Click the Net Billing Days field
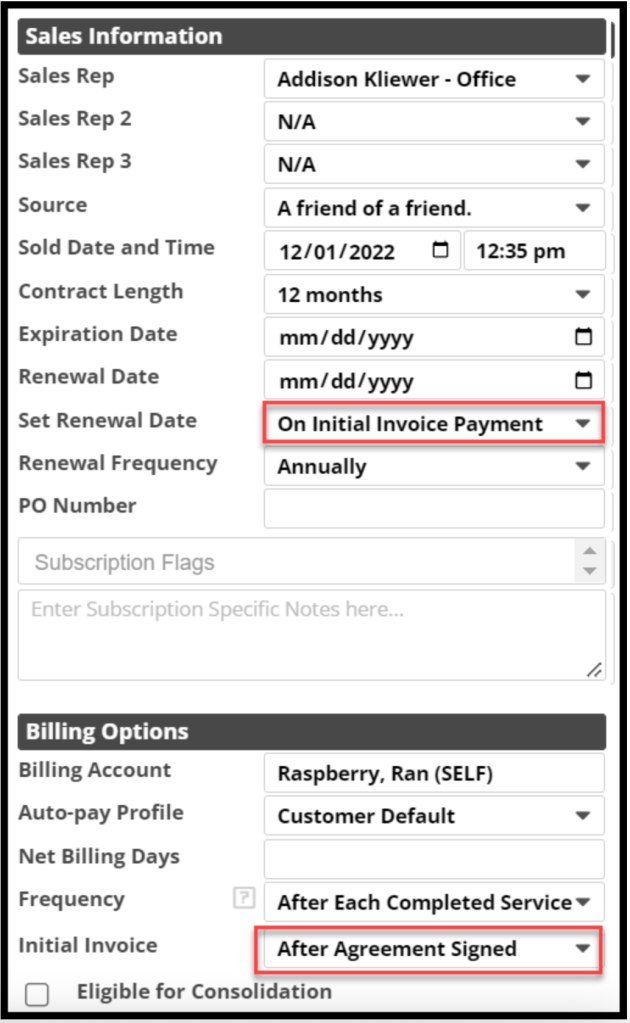 pyautogui.click(x=434, y=859)
